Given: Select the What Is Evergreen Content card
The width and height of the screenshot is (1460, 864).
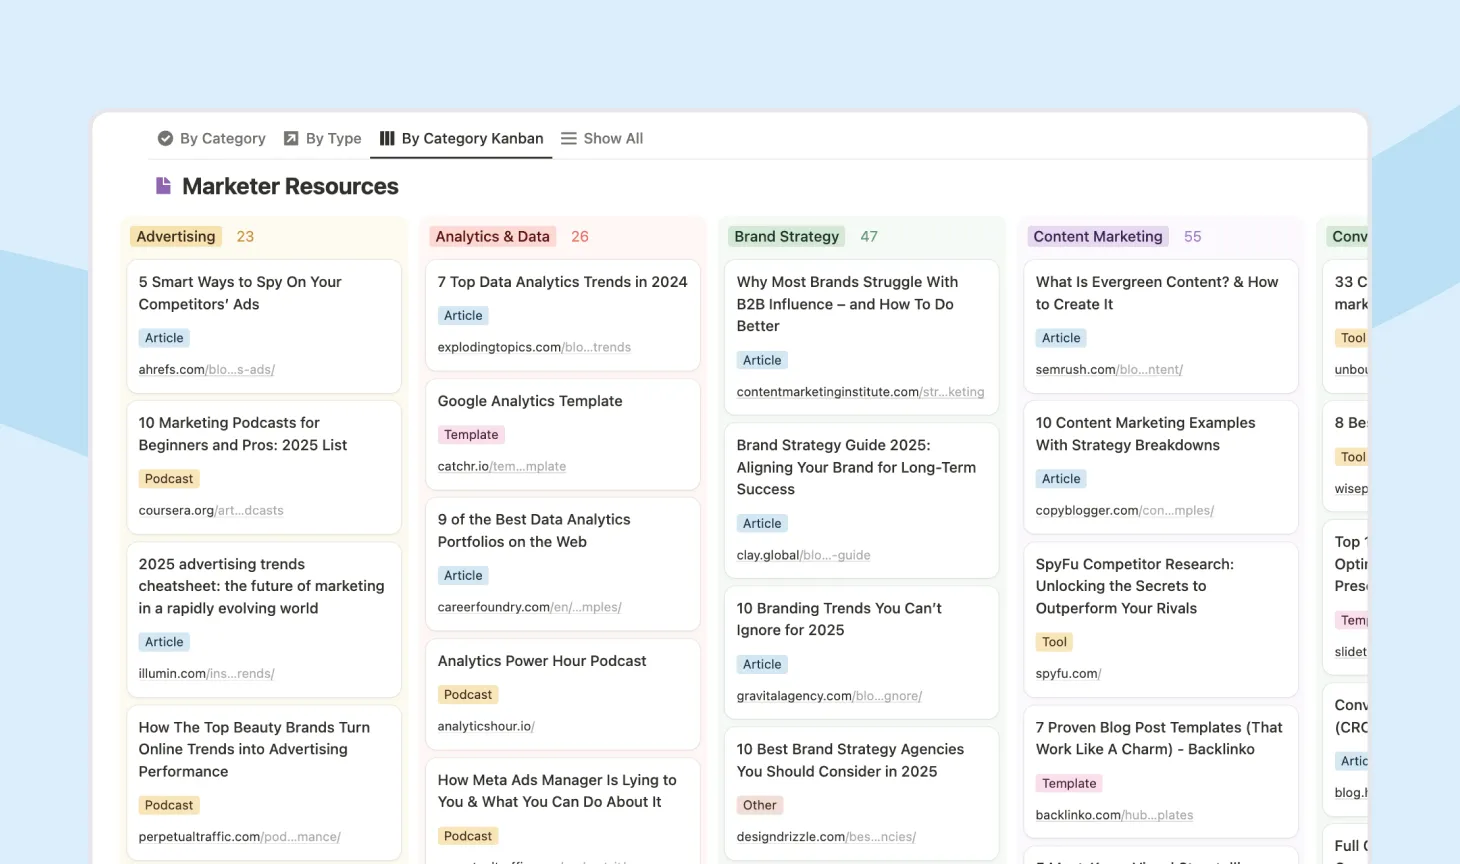Looking at the screenshot, I should point(1158,292).
